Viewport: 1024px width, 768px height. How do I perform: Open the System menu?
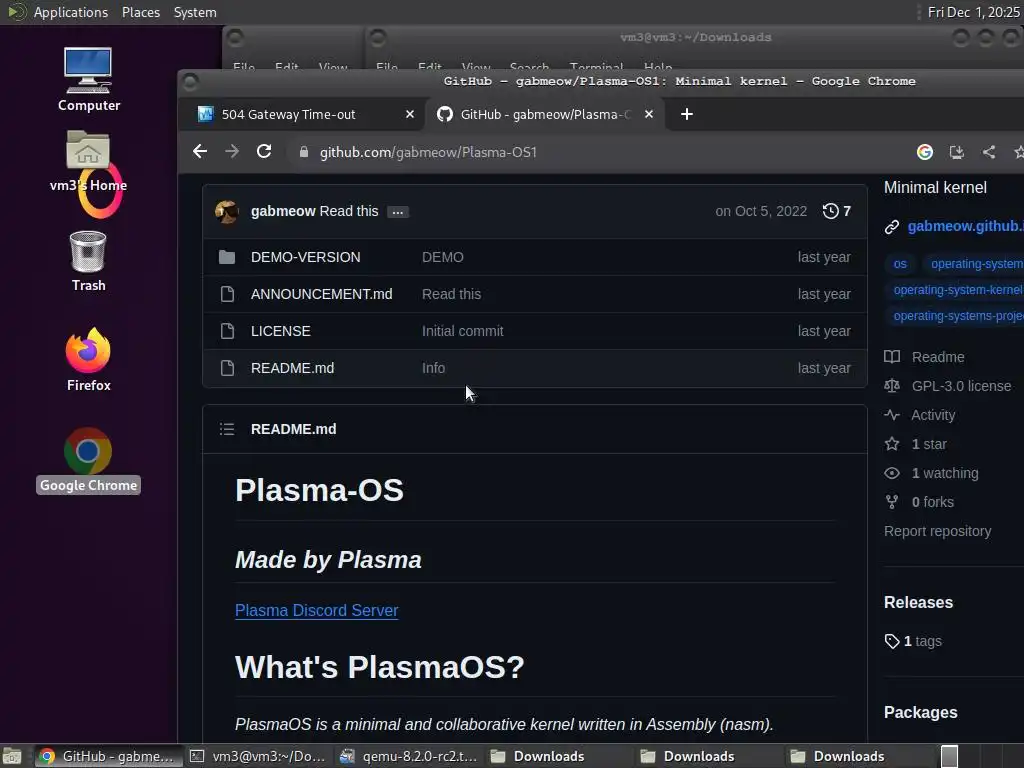[x=195, y=12]
